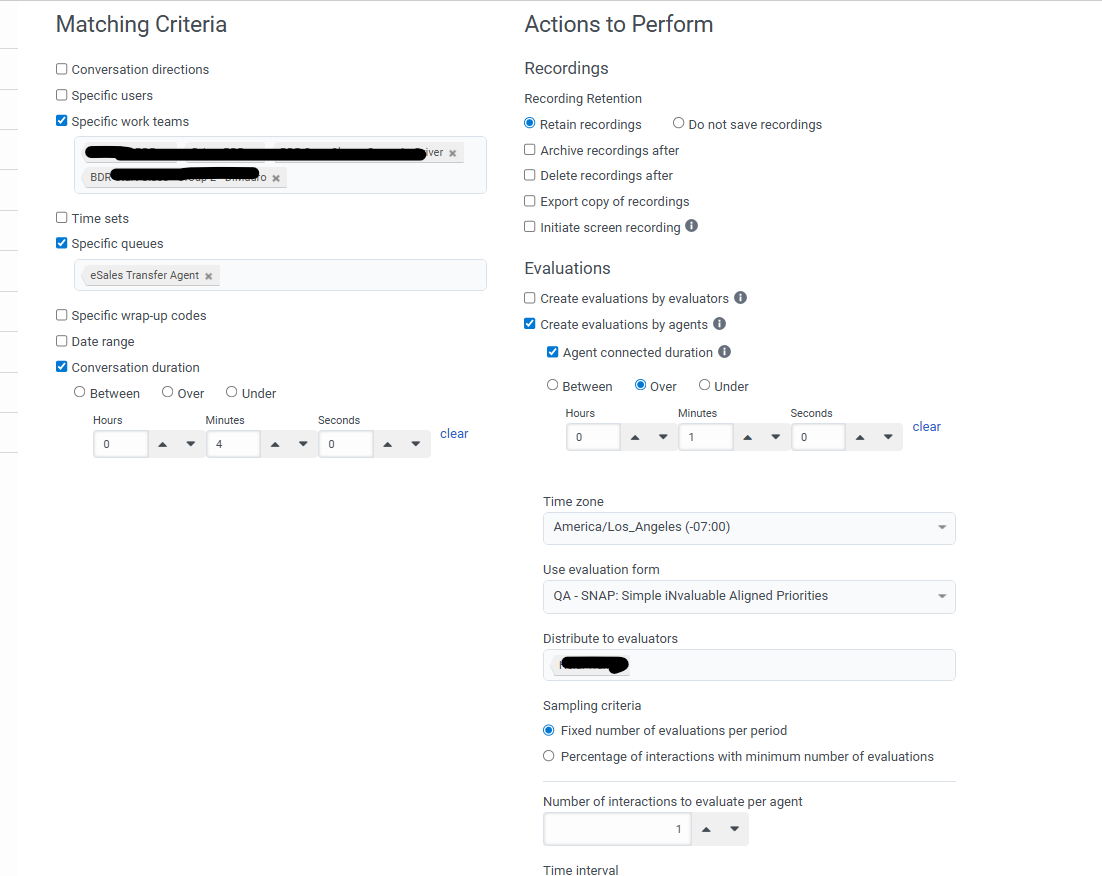Uncheck the Specific queues checkbox
The height and width of the screenshot is (876, 1102).
[x=62, y=243]
